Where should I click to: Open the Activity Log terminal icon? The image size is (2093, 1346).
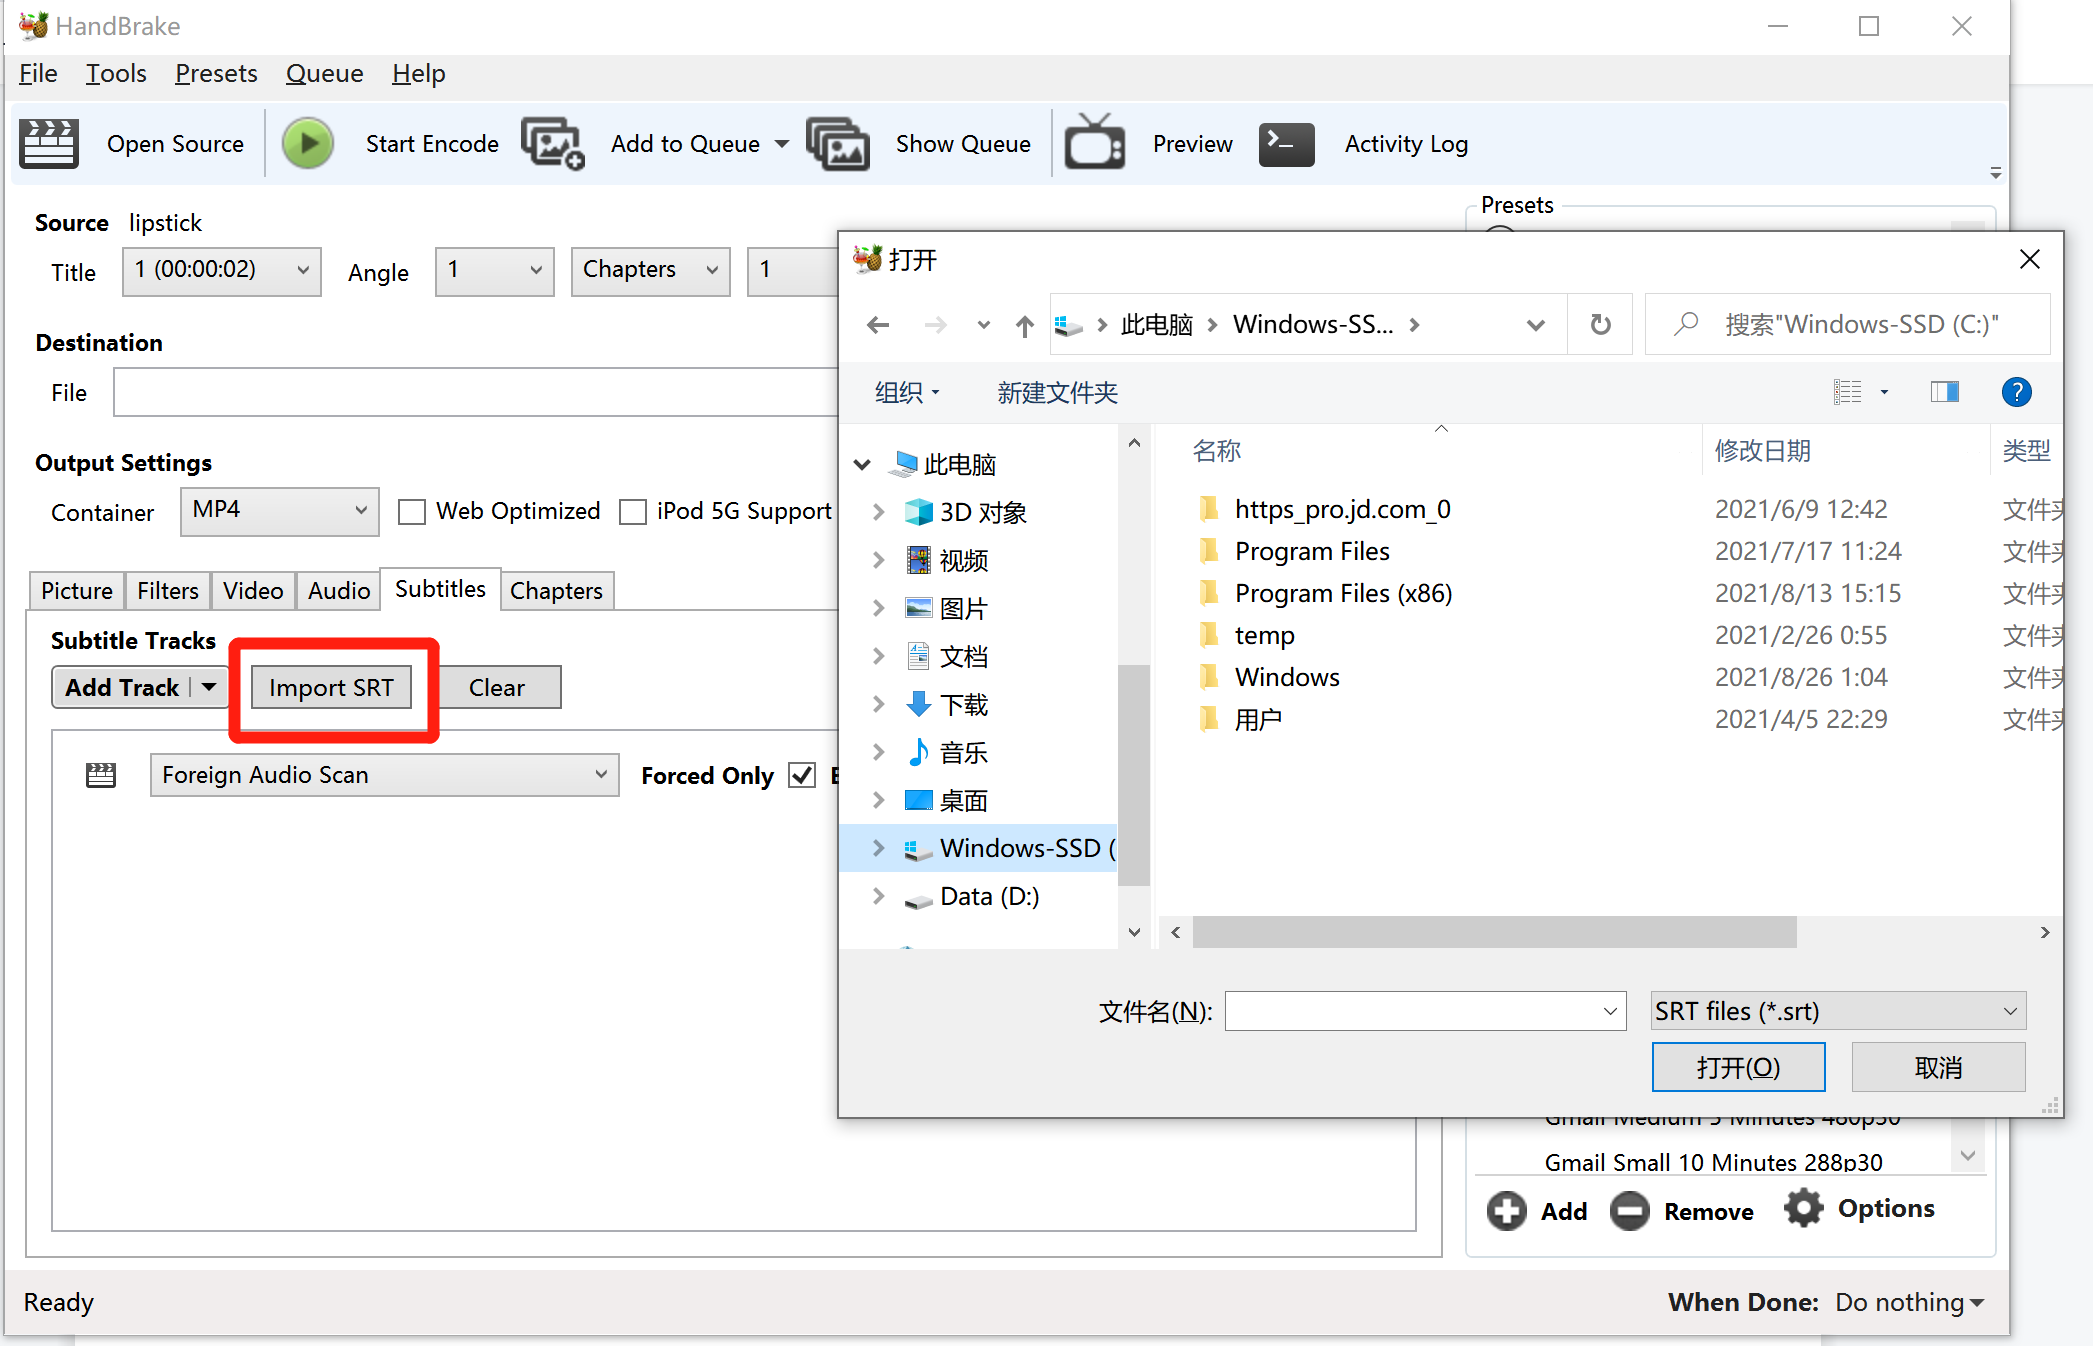[x=1286, y=144]
